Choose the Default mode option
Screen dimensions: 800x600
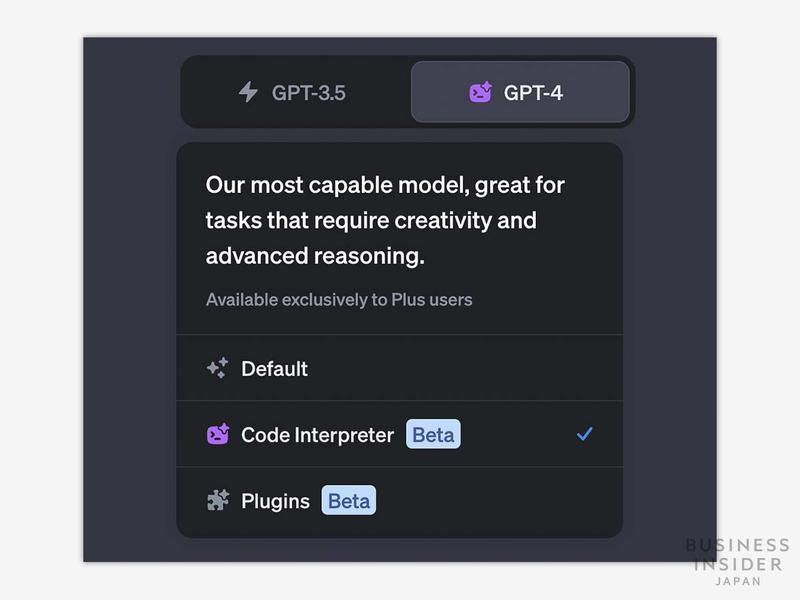point(274,368)
